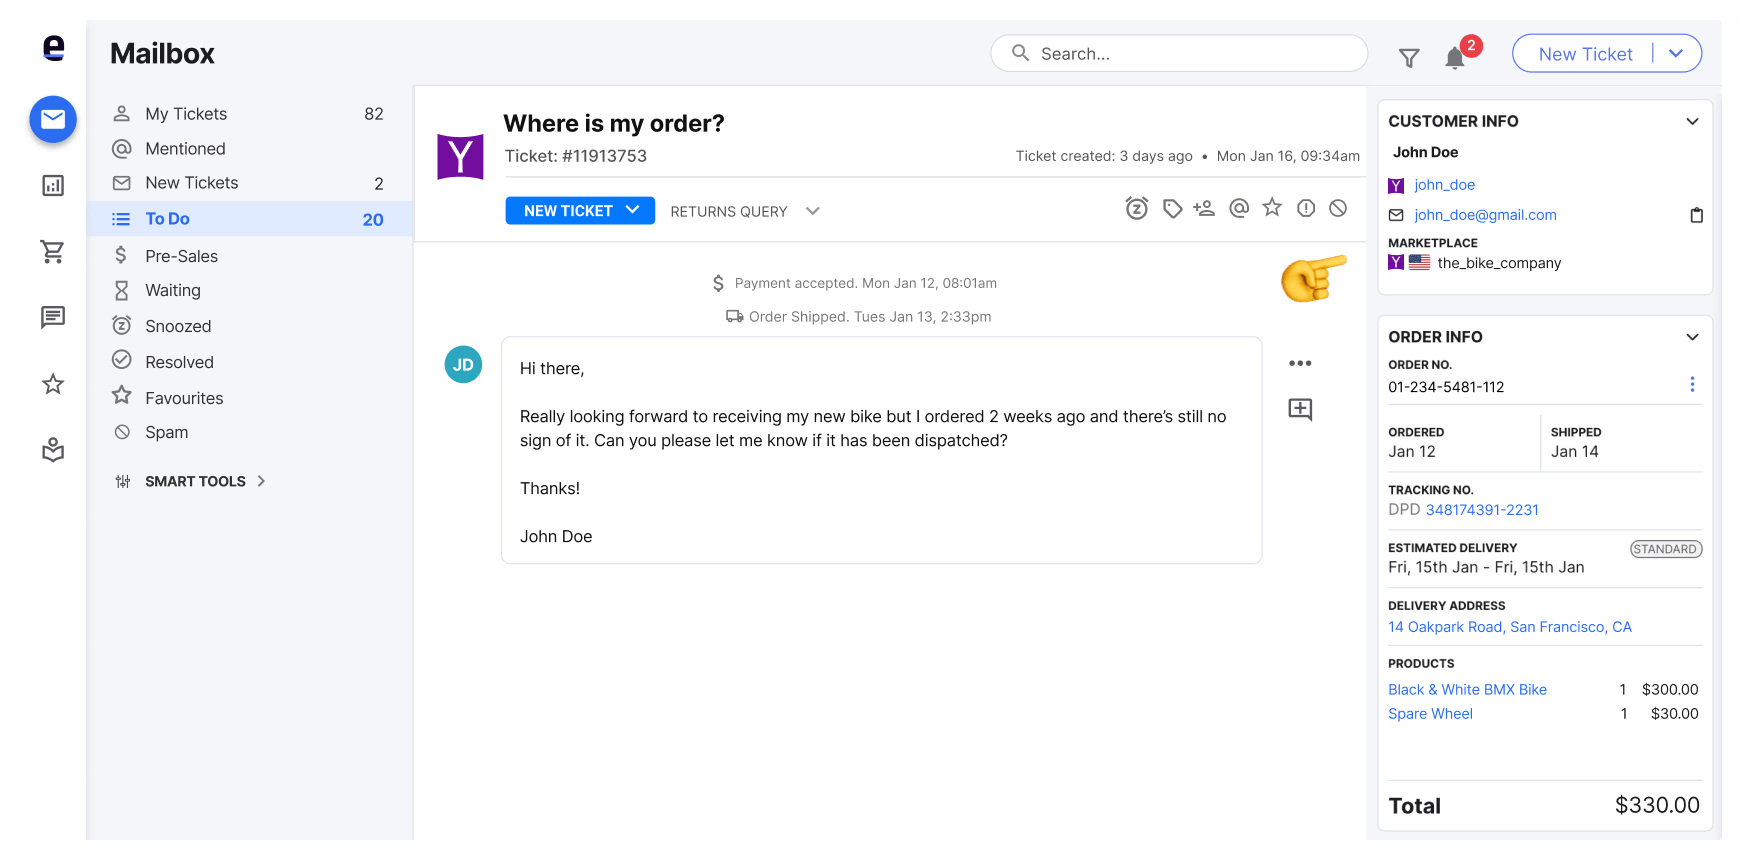Screen dimensions: 1740x858
Task: Collapse the CUSTOMER INFO panel
Action: click(1692, 121)
